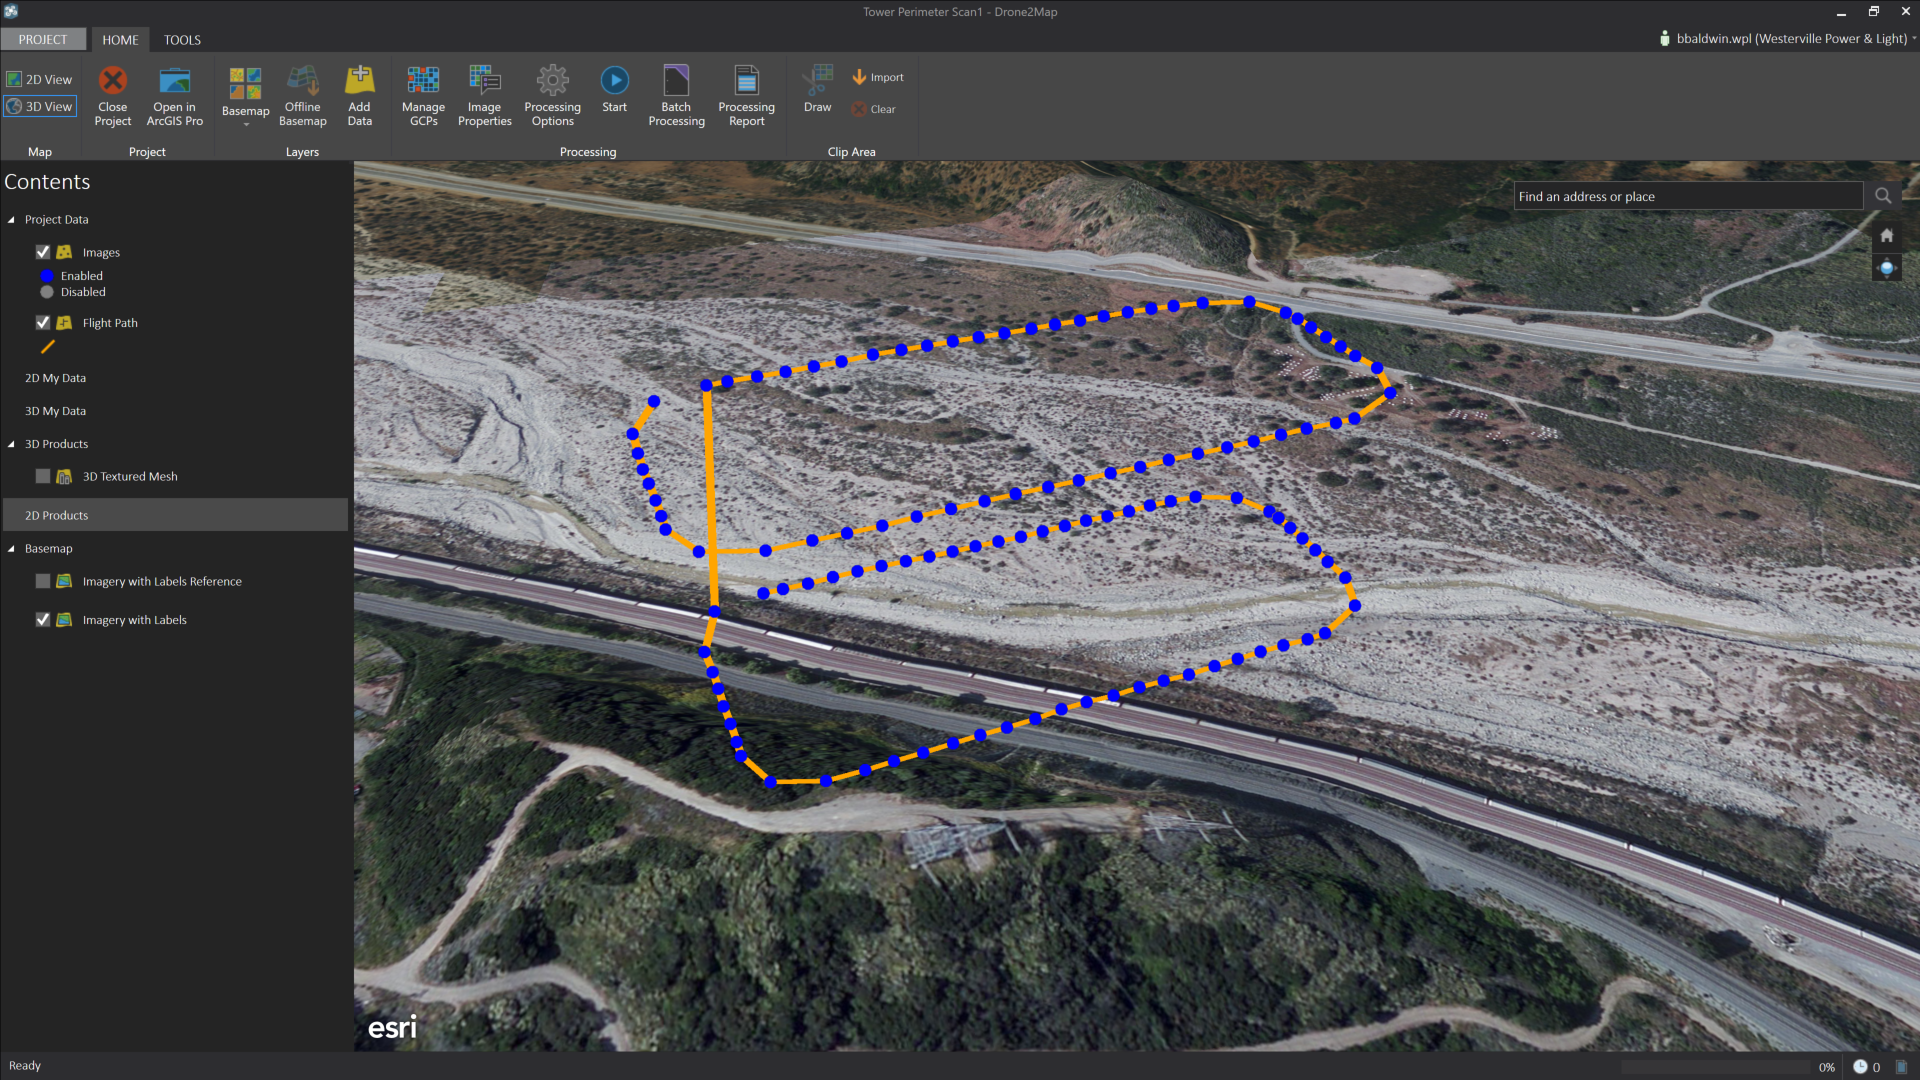Click Imagery with Labels Reference icon
This screenshot has width=1920, height=1080.
pyautogui.click(x=64, y=581)
